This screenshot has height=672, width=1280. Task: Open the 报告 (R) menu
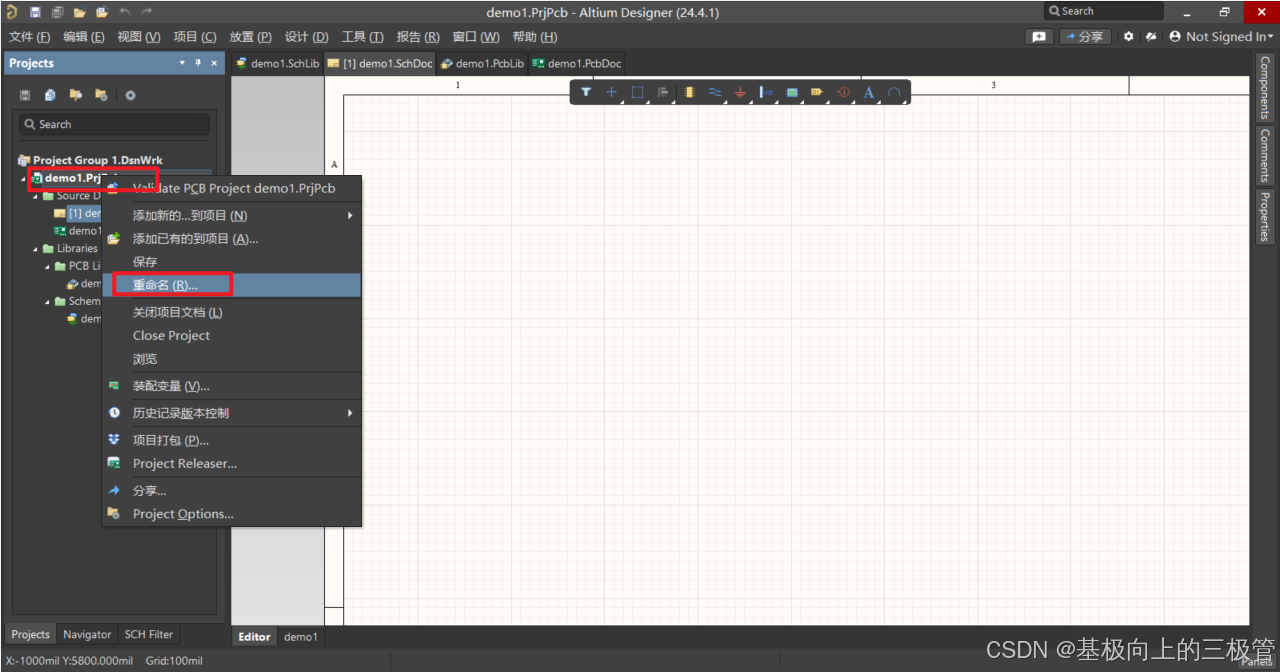[418, 37]
